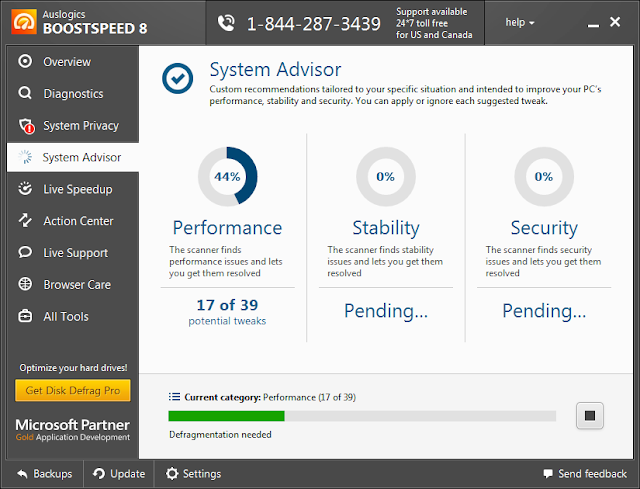
Task: Navigate to Browser Care
Action: 73,284
